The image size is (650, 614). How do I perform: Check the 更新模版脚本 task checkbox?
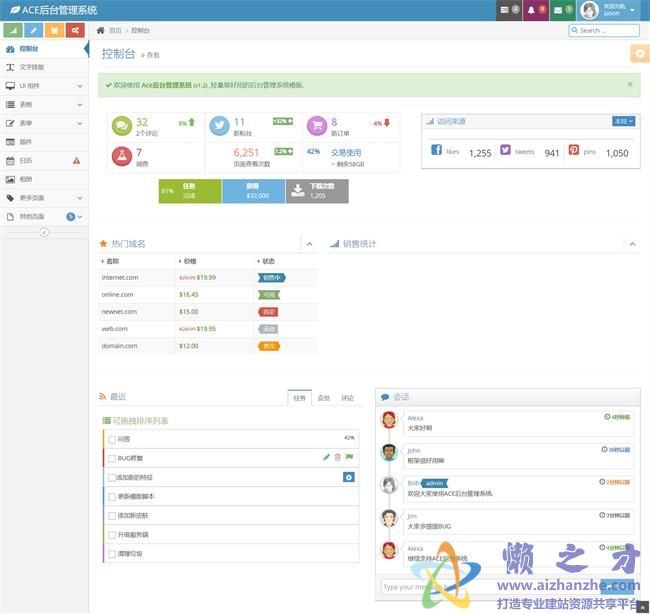tap(112, 496)
